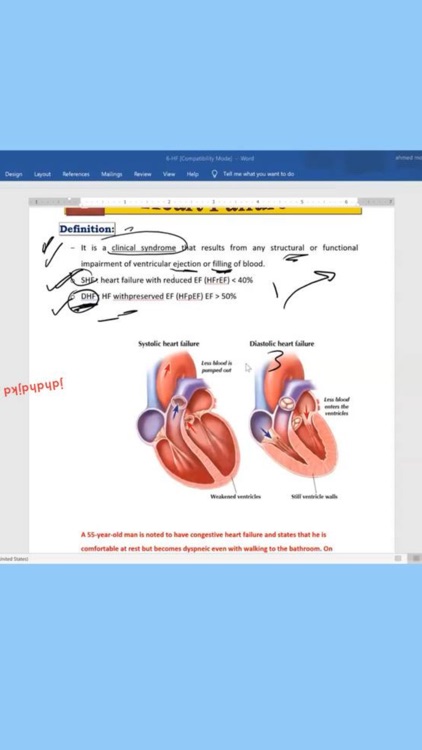422x750 pixels.
Task: Click the 'Weakened ventricles' label
Action: click(x=235, y=496)
